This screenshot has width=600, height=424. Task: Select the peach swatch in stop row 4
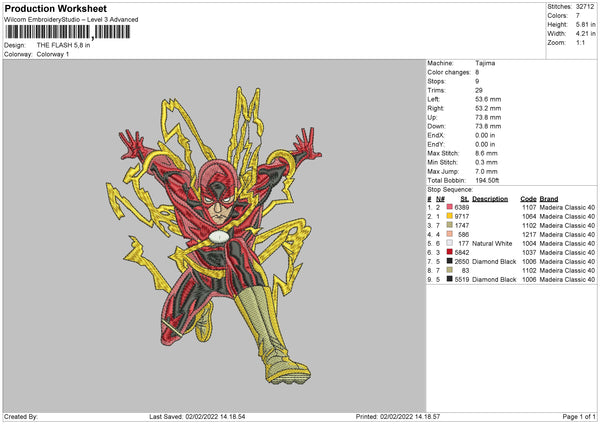[449, 234]
